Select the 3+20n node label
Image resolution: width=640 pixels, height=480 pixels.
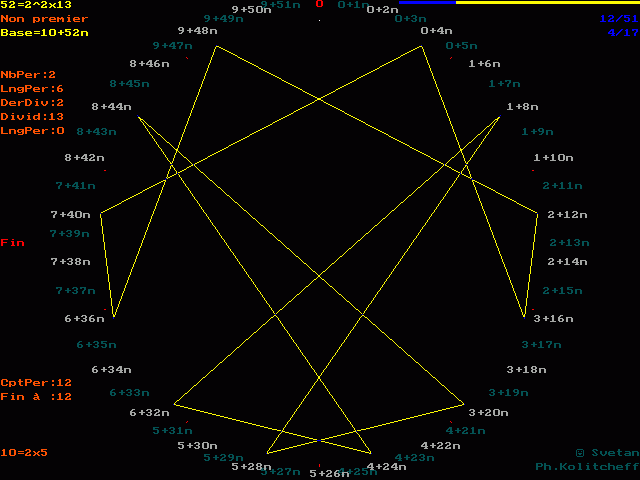pos(488,412)
